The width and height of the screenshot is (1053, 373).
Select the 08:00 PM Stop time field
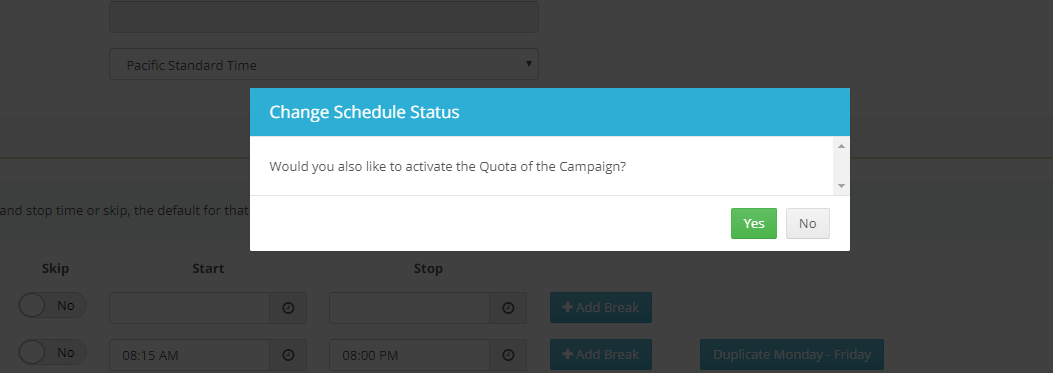410,355
